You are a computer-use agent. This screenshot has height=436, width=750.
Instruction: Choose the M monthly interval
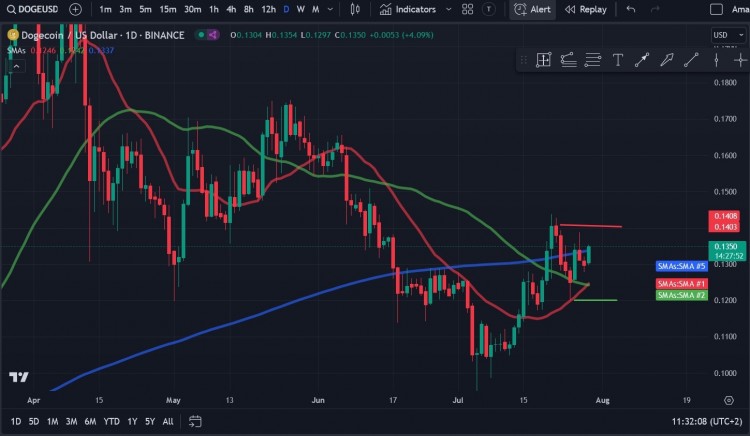click(x=316, y=9)
